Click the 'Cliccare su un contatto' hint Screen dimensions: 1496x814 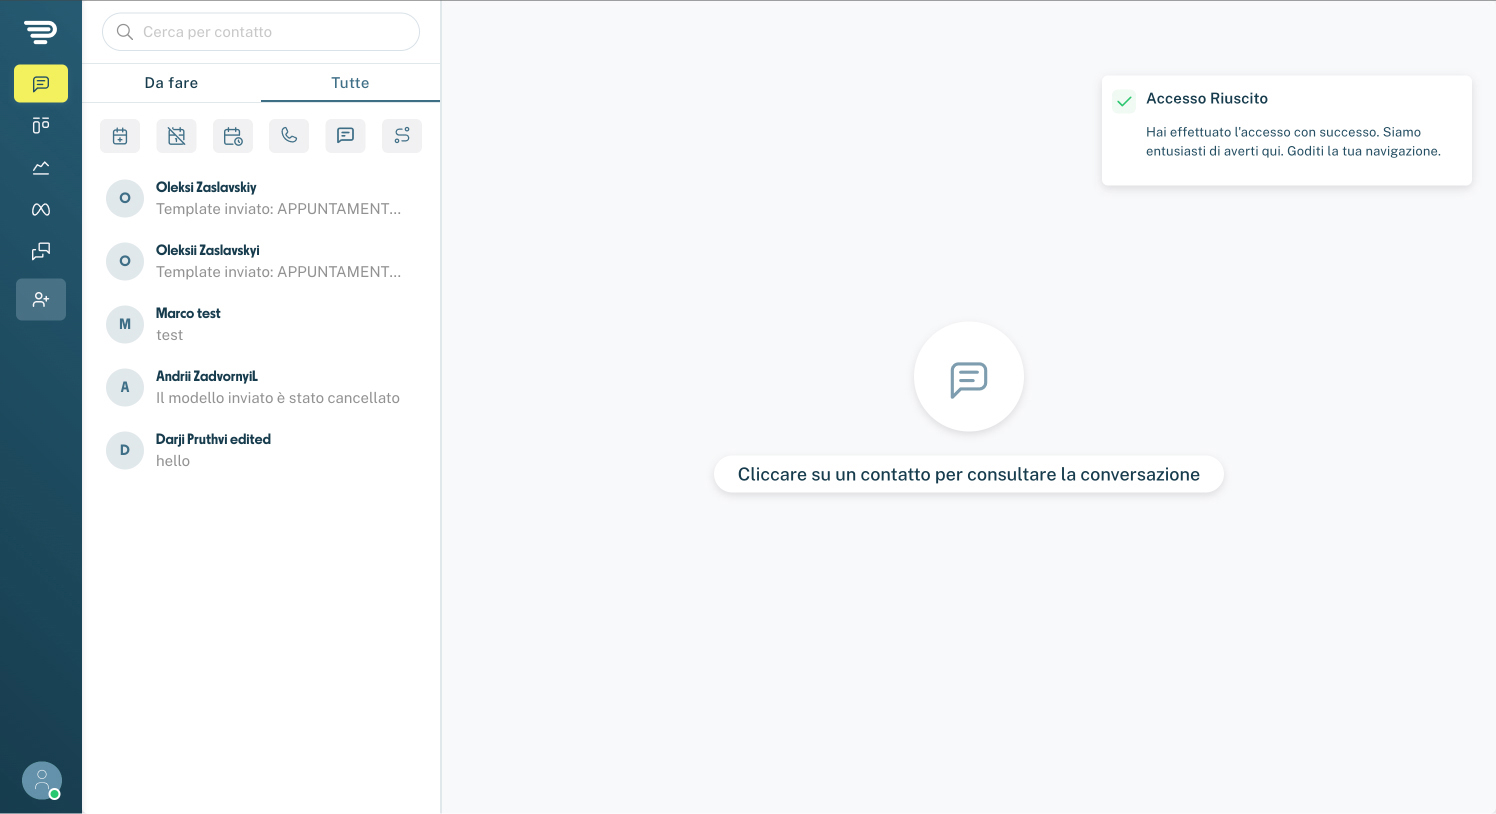click(969, 474)
